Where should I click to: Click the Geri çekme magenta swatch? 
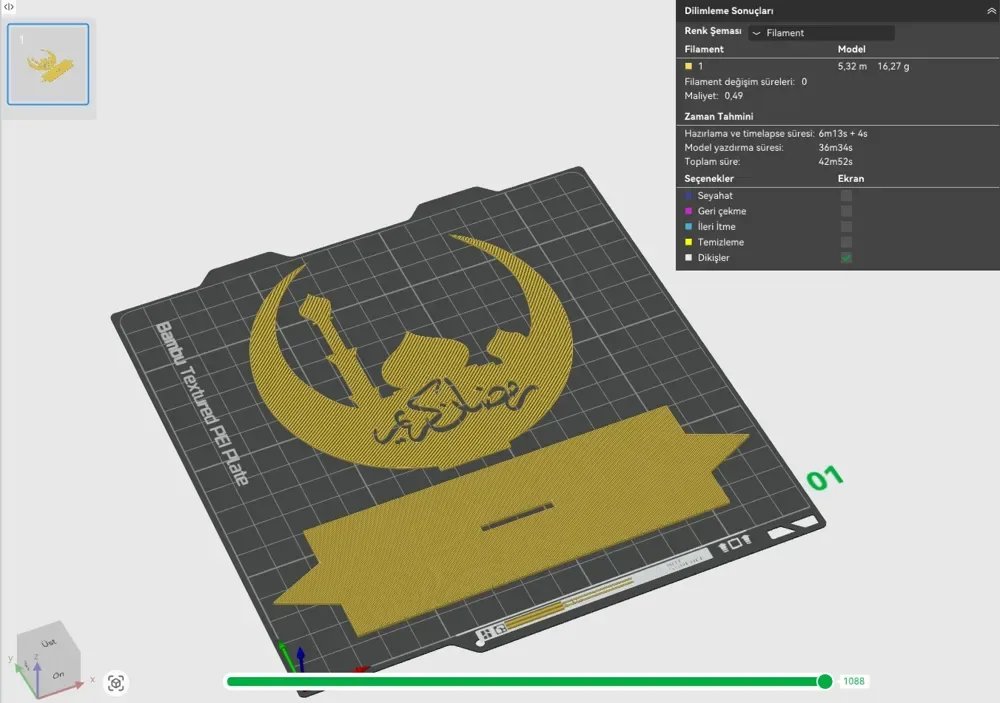coord(688,211)
